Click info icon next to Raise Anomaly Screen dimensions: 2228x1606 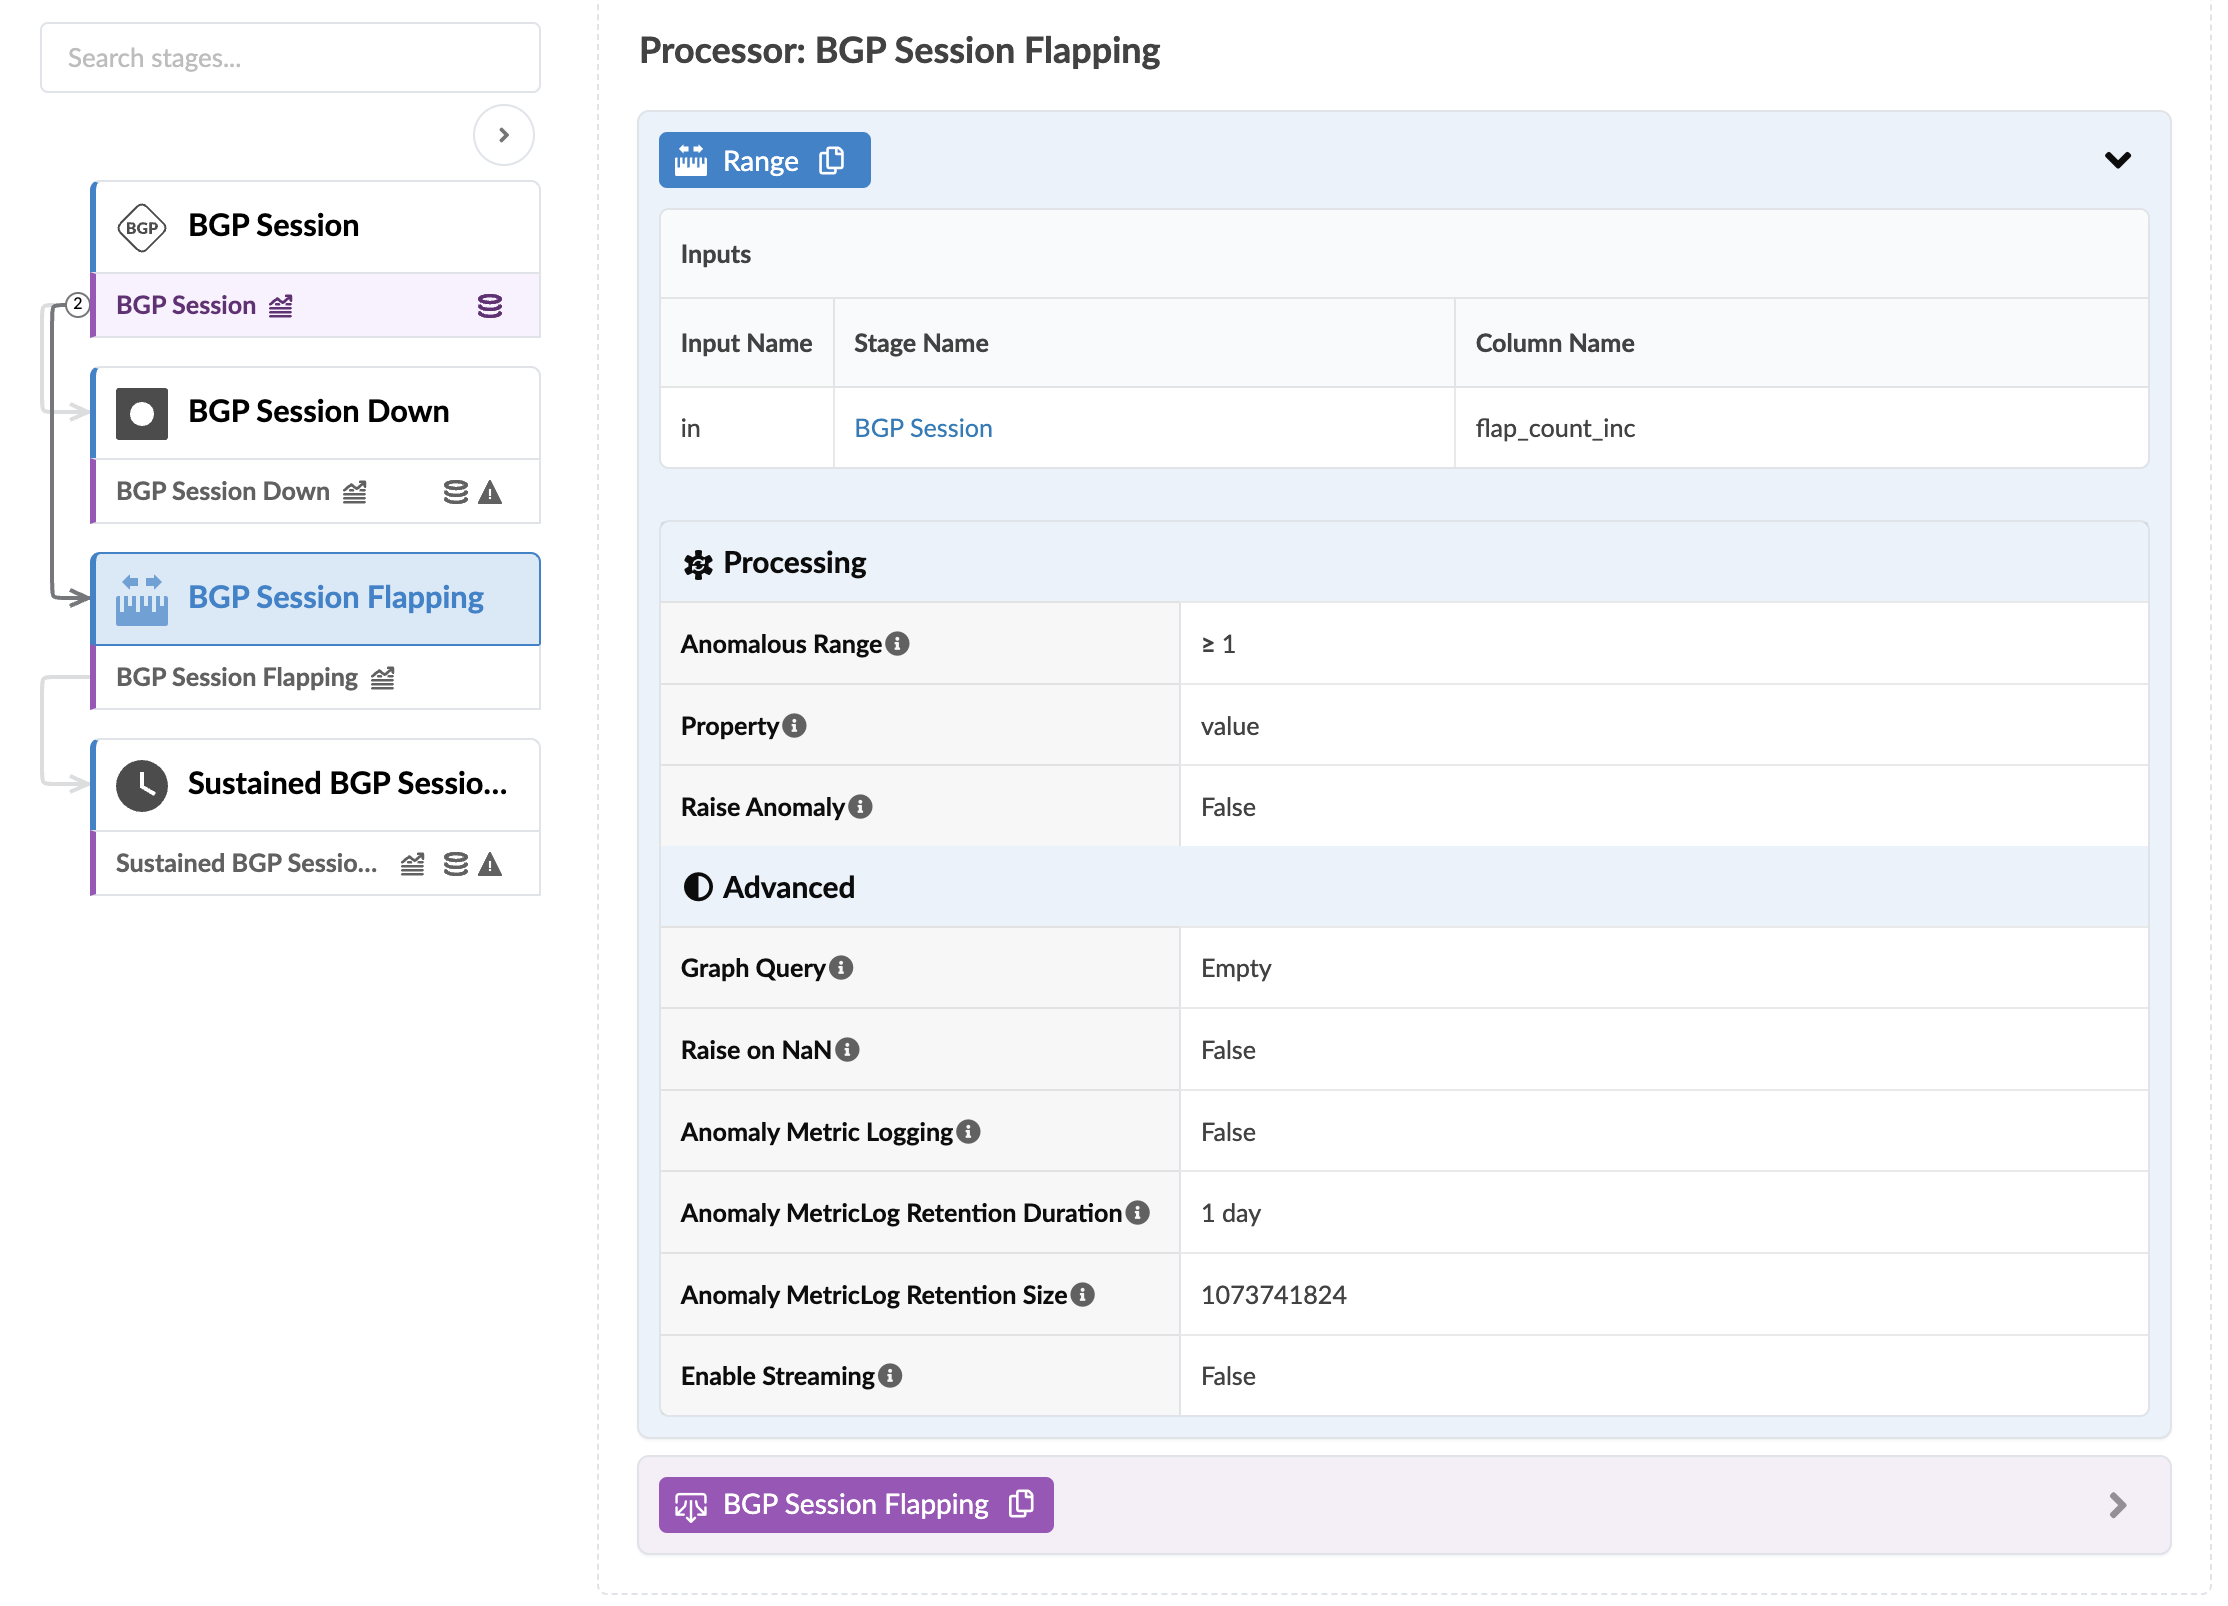(860, 807)
